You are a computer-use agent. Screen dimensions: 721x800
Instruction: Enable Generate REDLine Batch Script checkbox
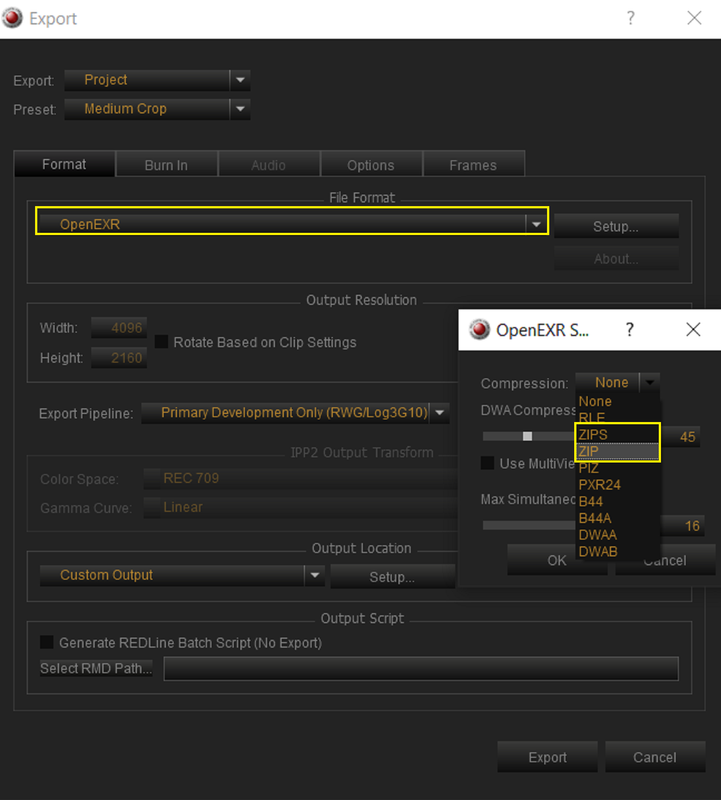pos(47,642)
